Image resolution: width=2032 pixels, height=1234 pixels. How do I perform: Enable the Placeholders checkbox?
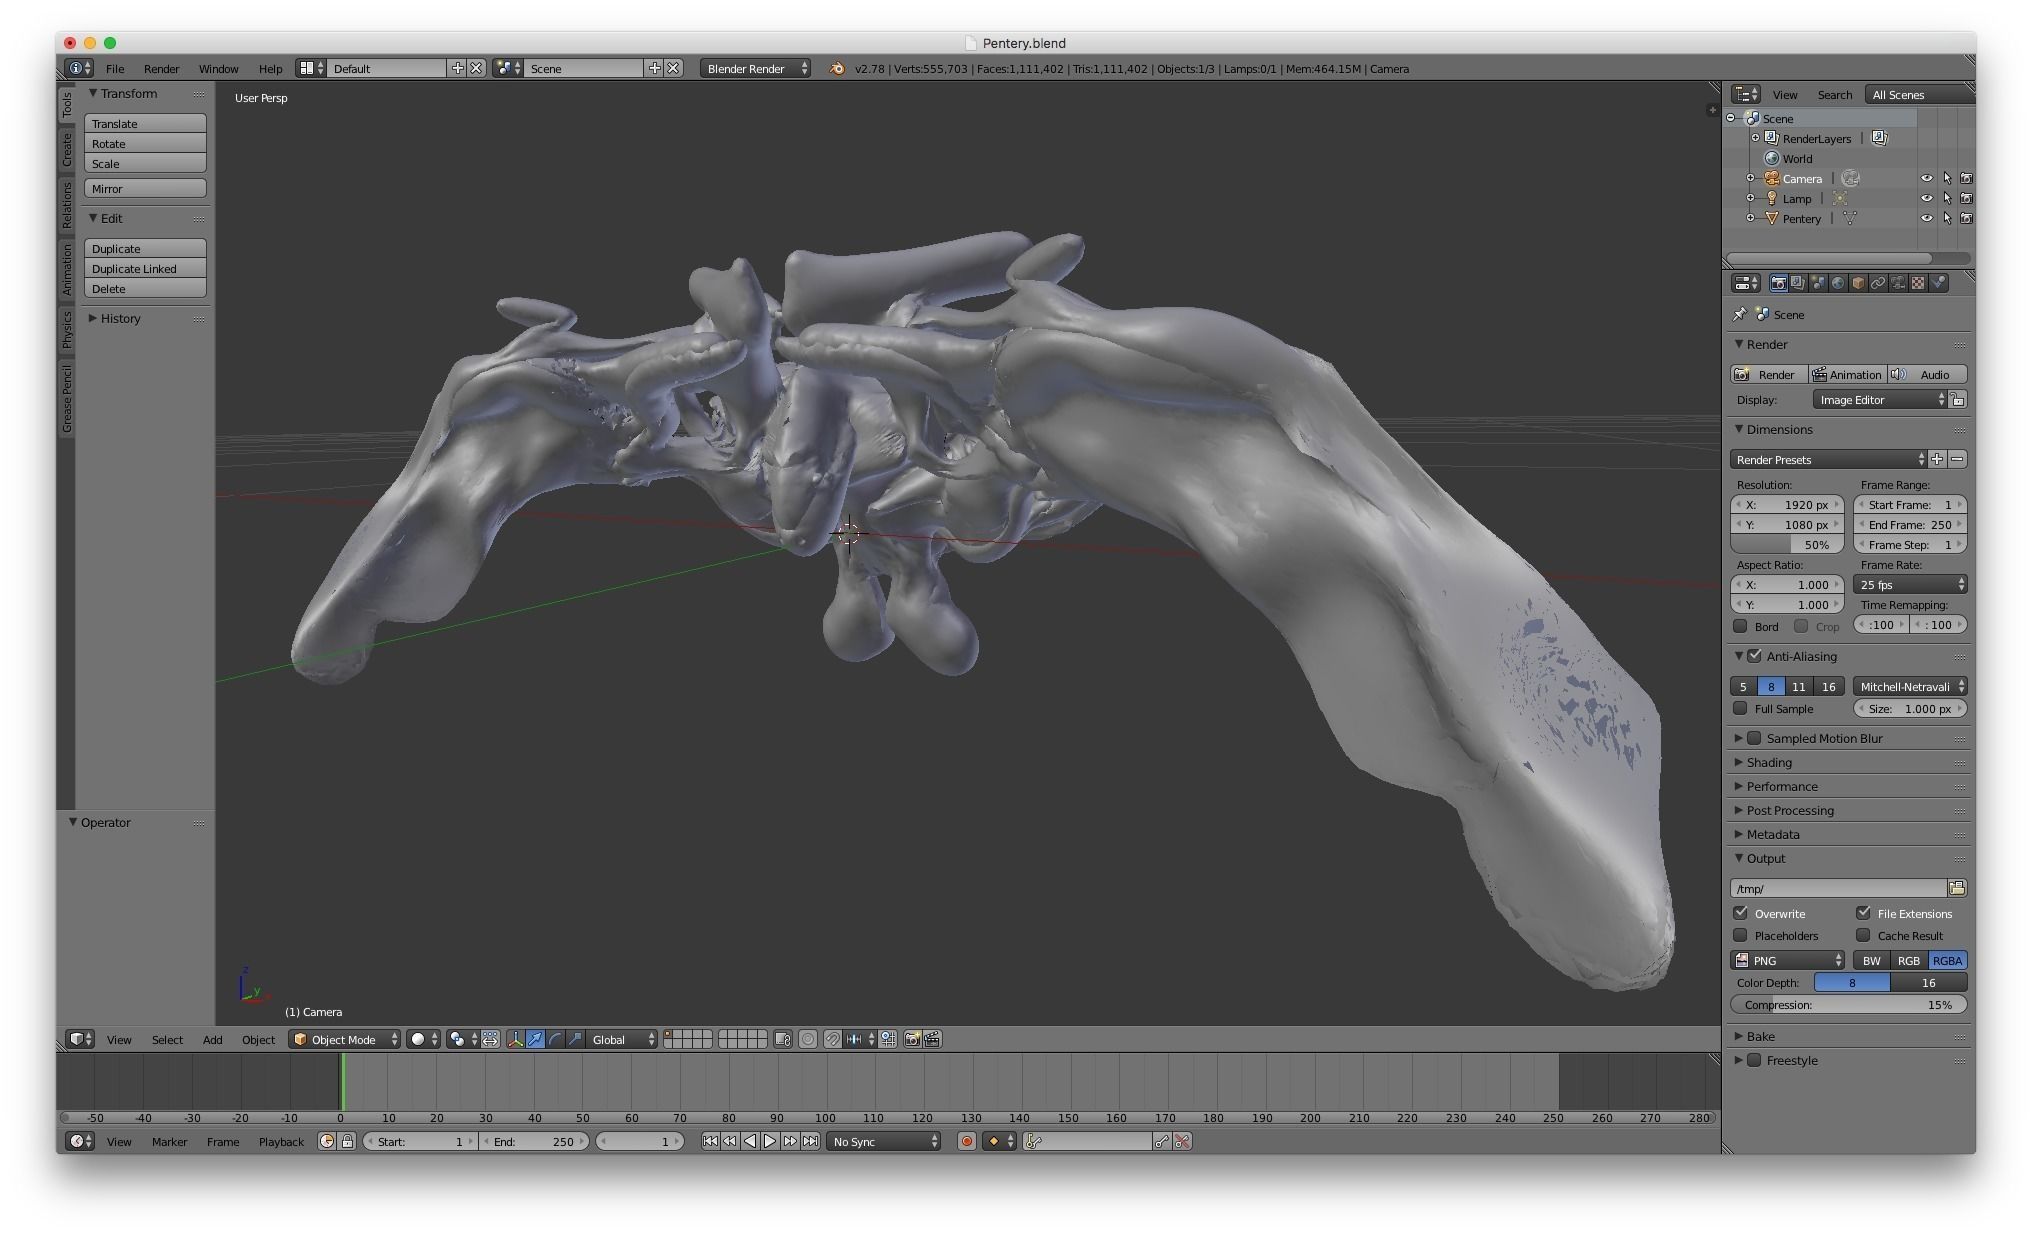pyautogui.click(x=1741, y=935)
